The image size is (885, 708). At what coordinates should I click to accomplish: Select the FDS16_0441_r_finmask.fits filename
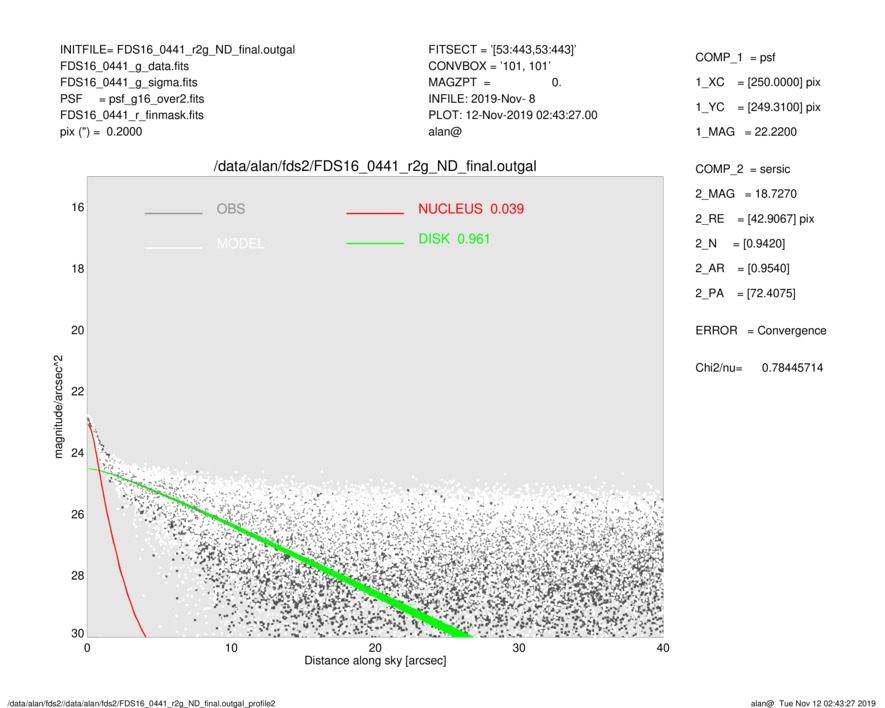tap(132, 115)
